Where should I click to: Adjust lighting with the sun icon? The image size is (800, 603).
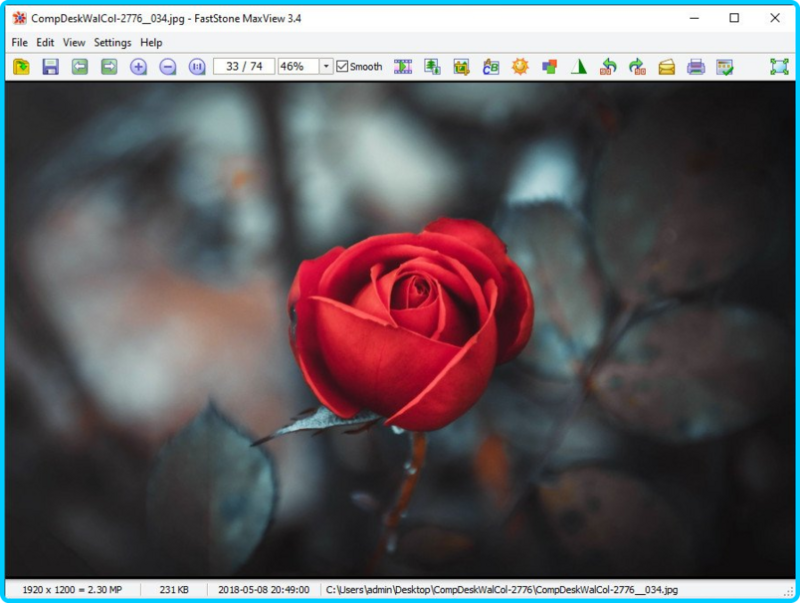tap(520, 67)
